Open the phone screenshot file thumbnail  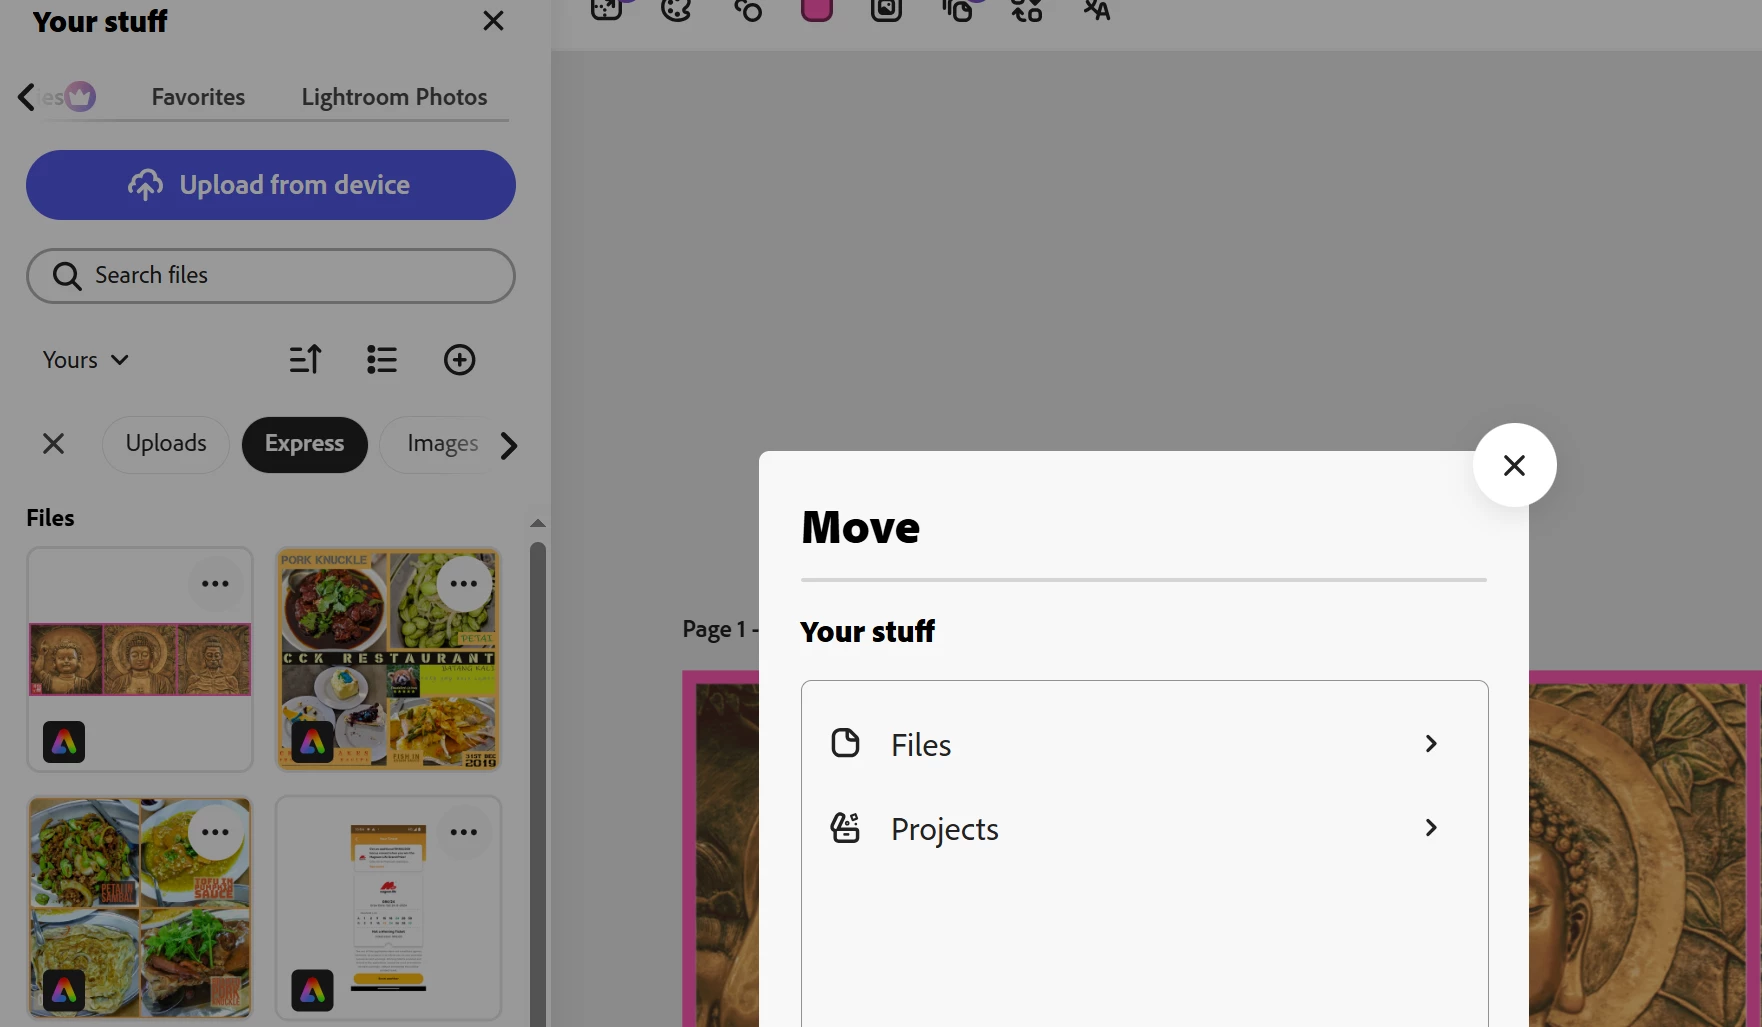(388, 908)
